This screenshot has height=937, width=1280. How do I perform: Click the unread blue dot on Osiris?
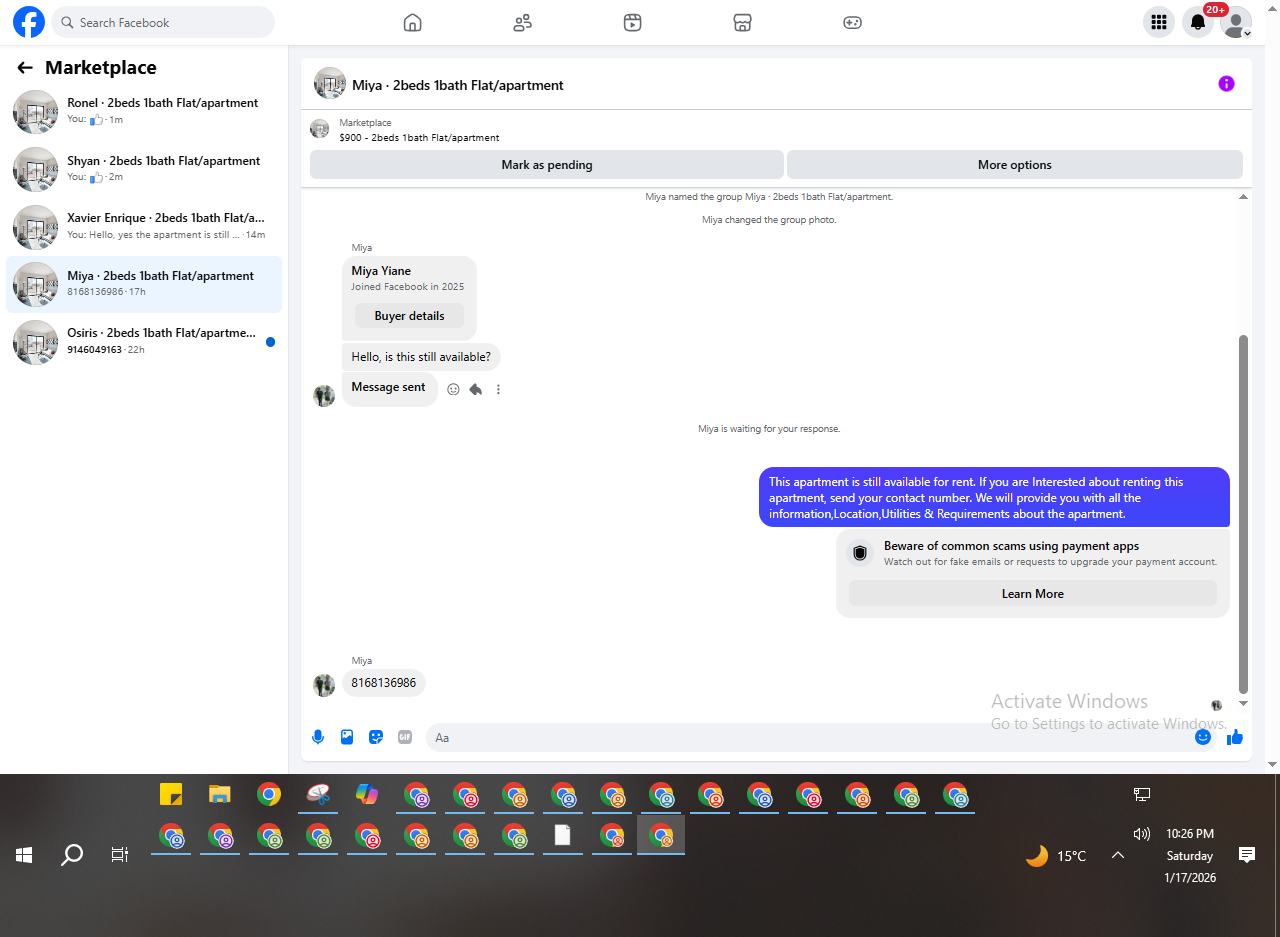pos(270,342)
